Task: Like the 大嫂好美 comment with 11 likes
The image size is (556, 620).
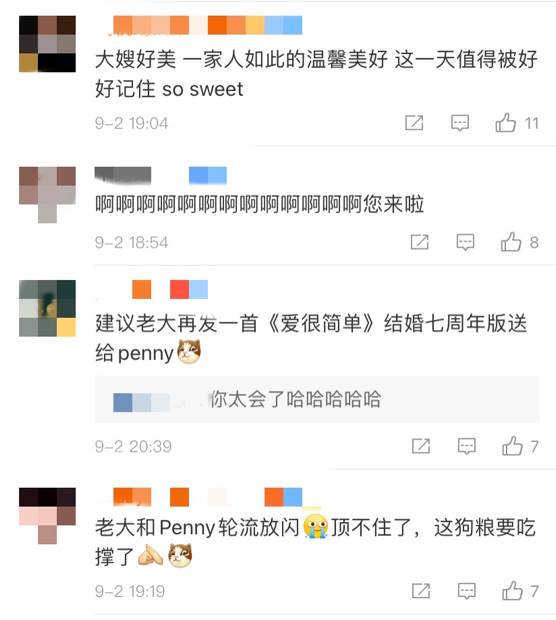Action: point(506,123)
